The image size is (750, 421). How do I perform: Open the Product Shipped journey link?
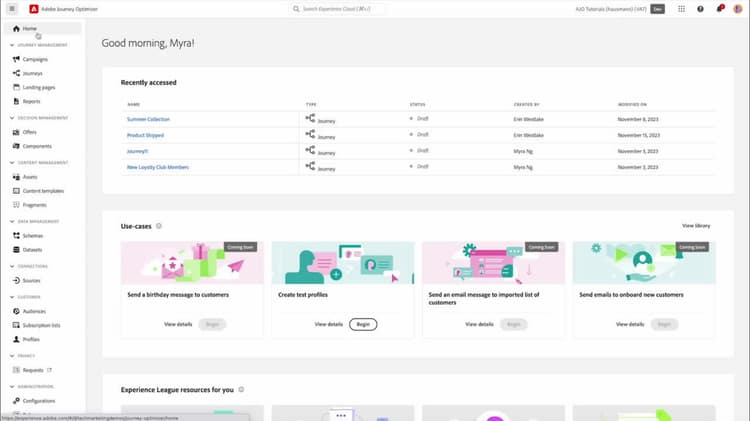point(145,135)
